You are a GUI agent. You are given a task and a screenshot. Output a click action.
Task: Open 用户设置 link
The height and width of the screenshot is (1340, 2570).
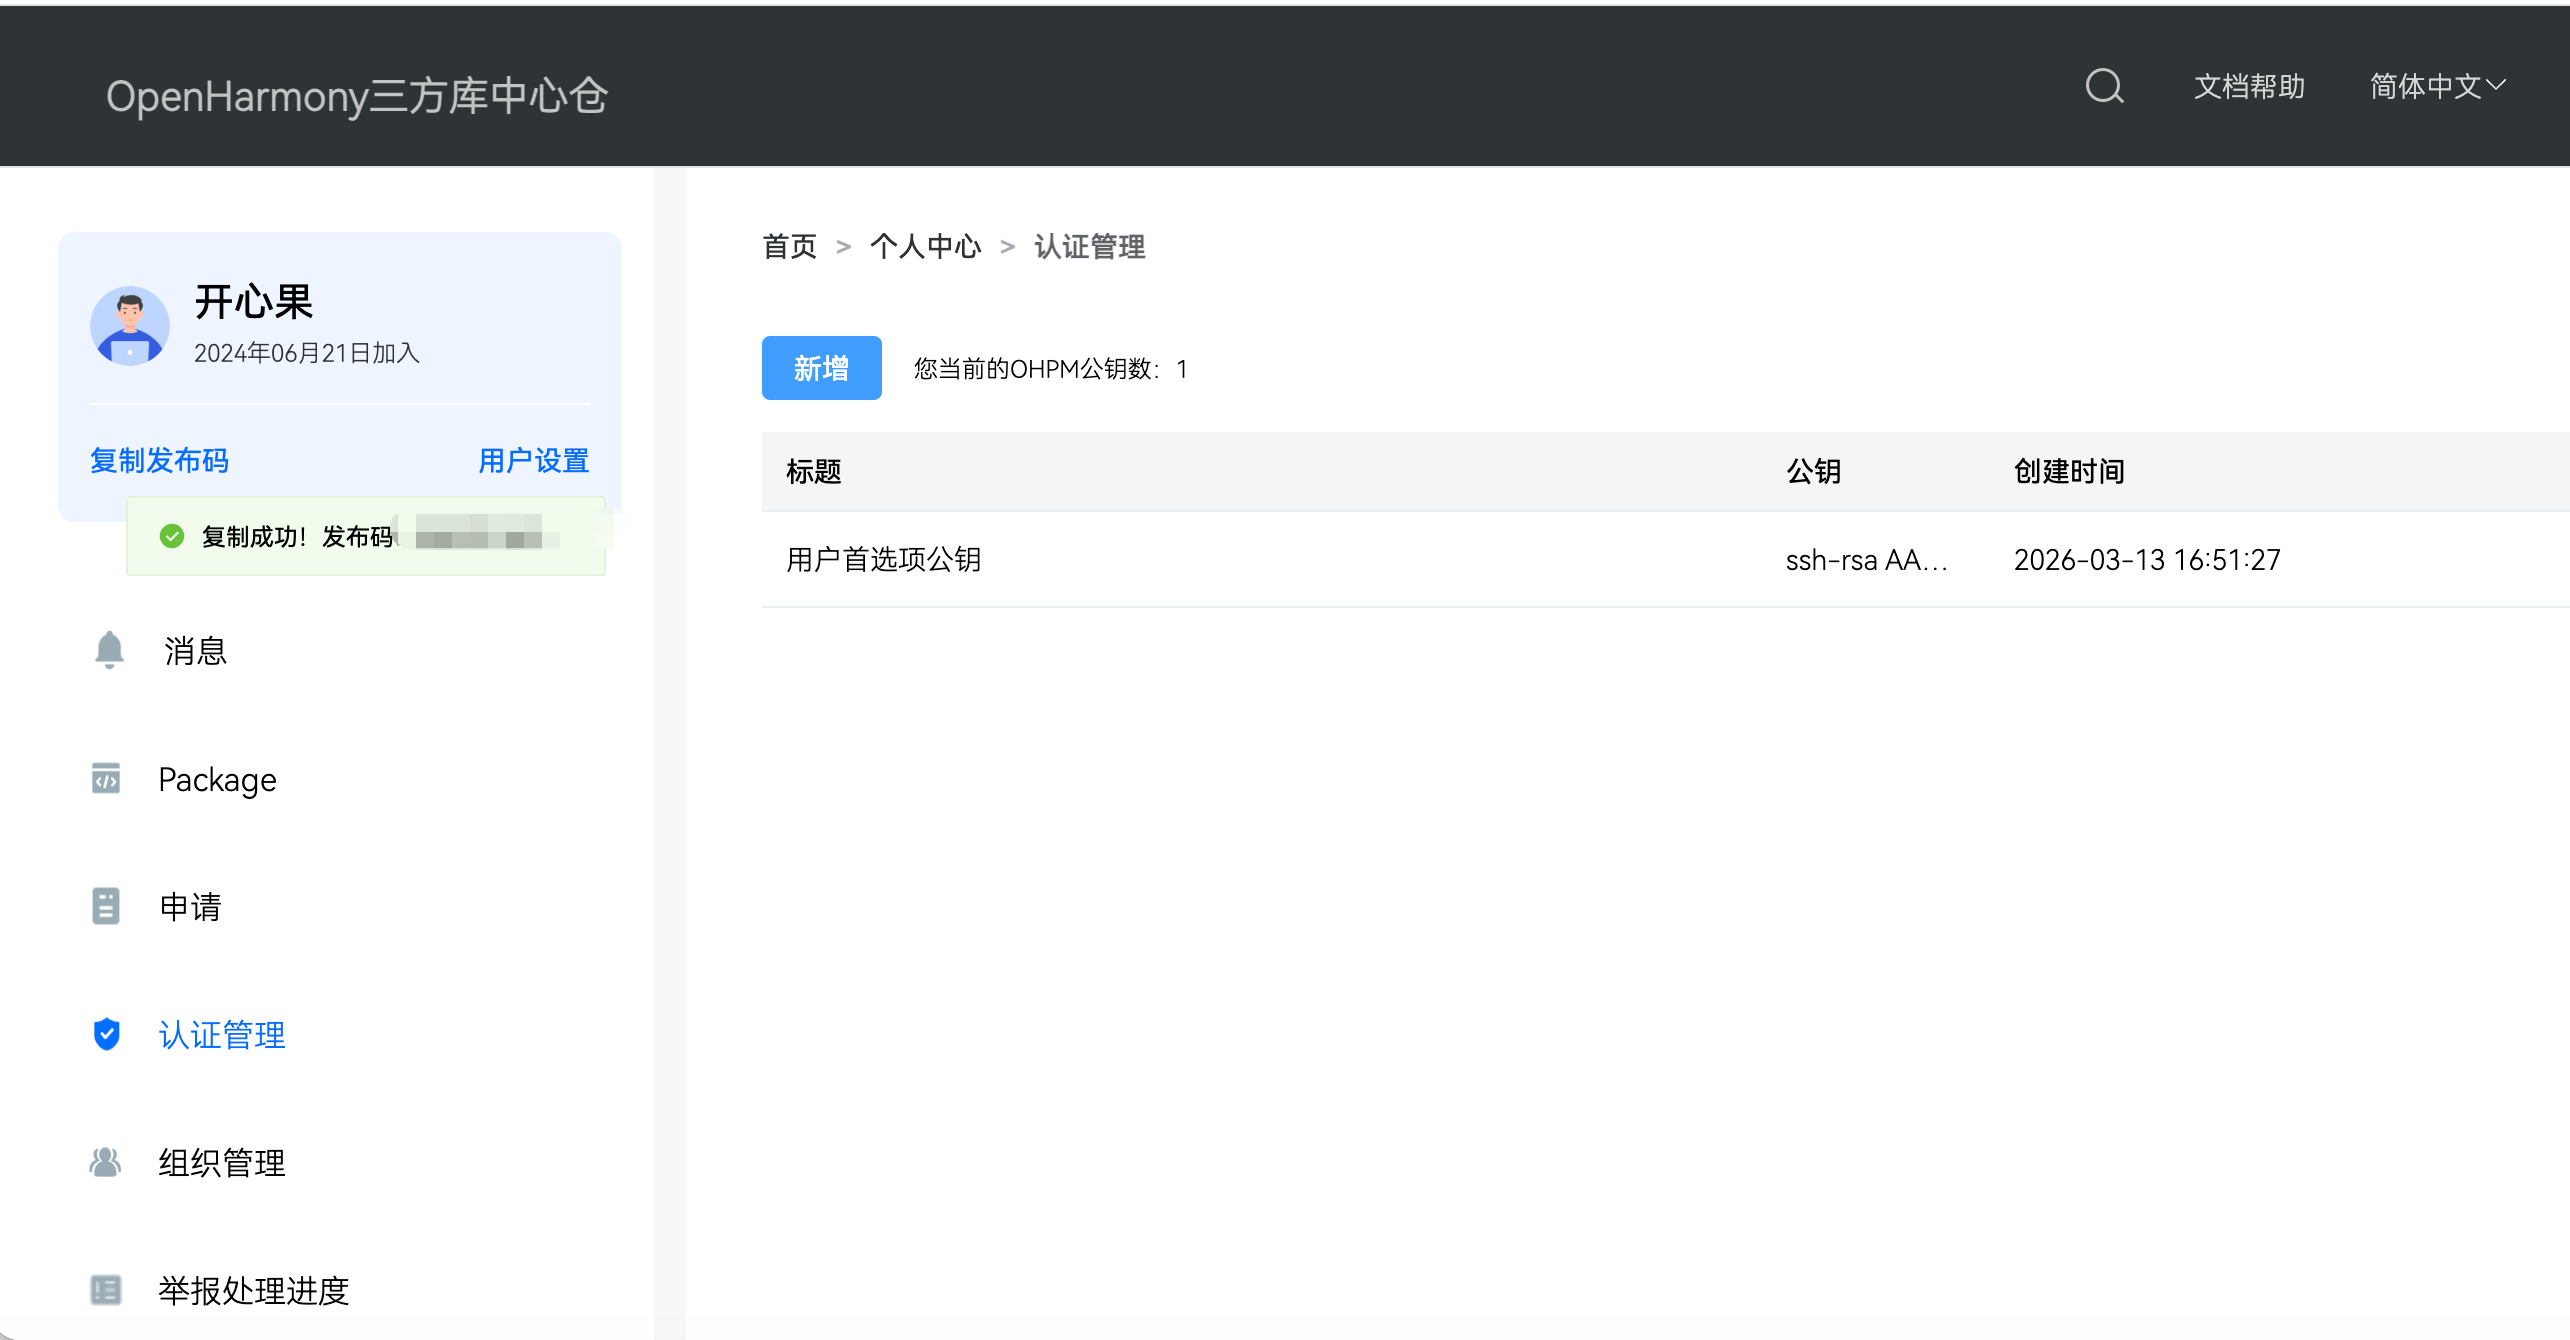pyautogui.click(x=534, y=460)
